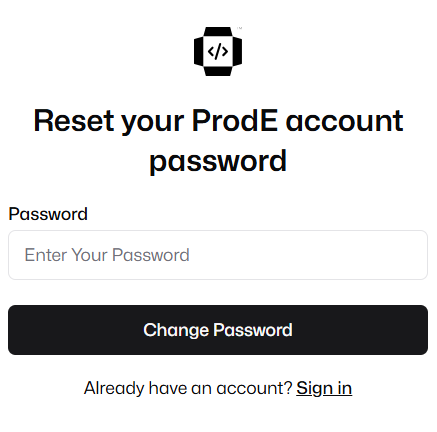Click the tiny trademark mark beside logo
This screenshot has width=437, height=432.
(240, 28)
